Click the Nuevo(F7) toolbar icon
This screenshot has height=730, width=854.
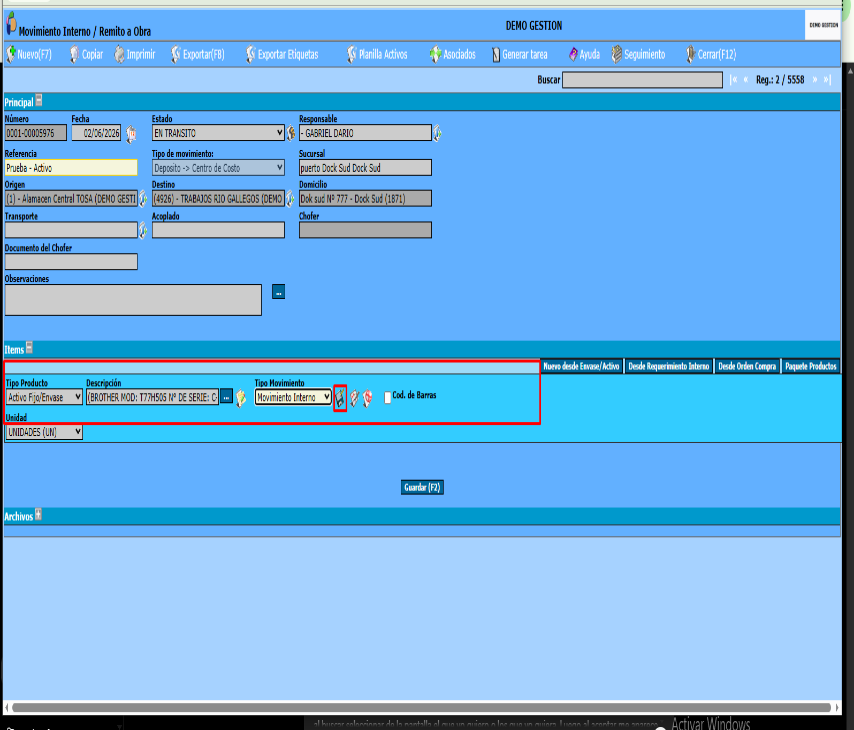click(10, 54)
